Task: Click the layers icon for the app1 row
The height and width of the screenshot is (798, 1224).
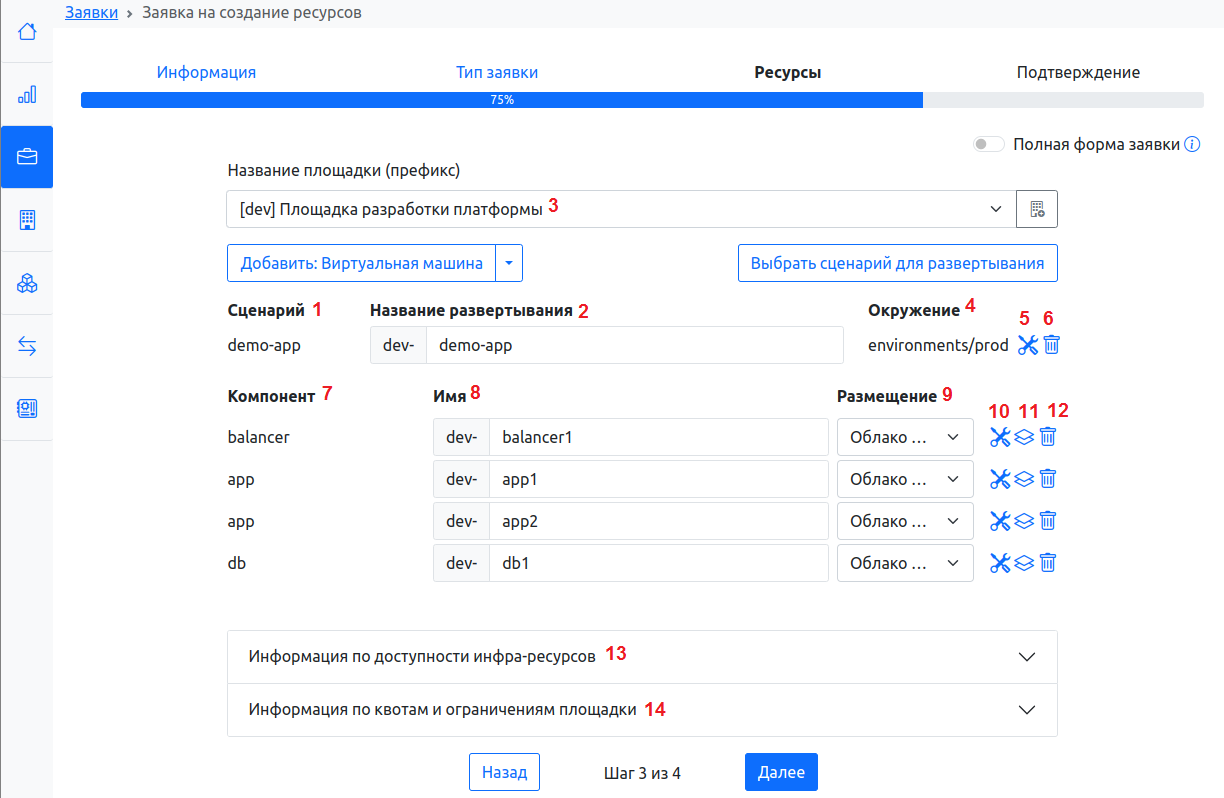Action: 1024,479
